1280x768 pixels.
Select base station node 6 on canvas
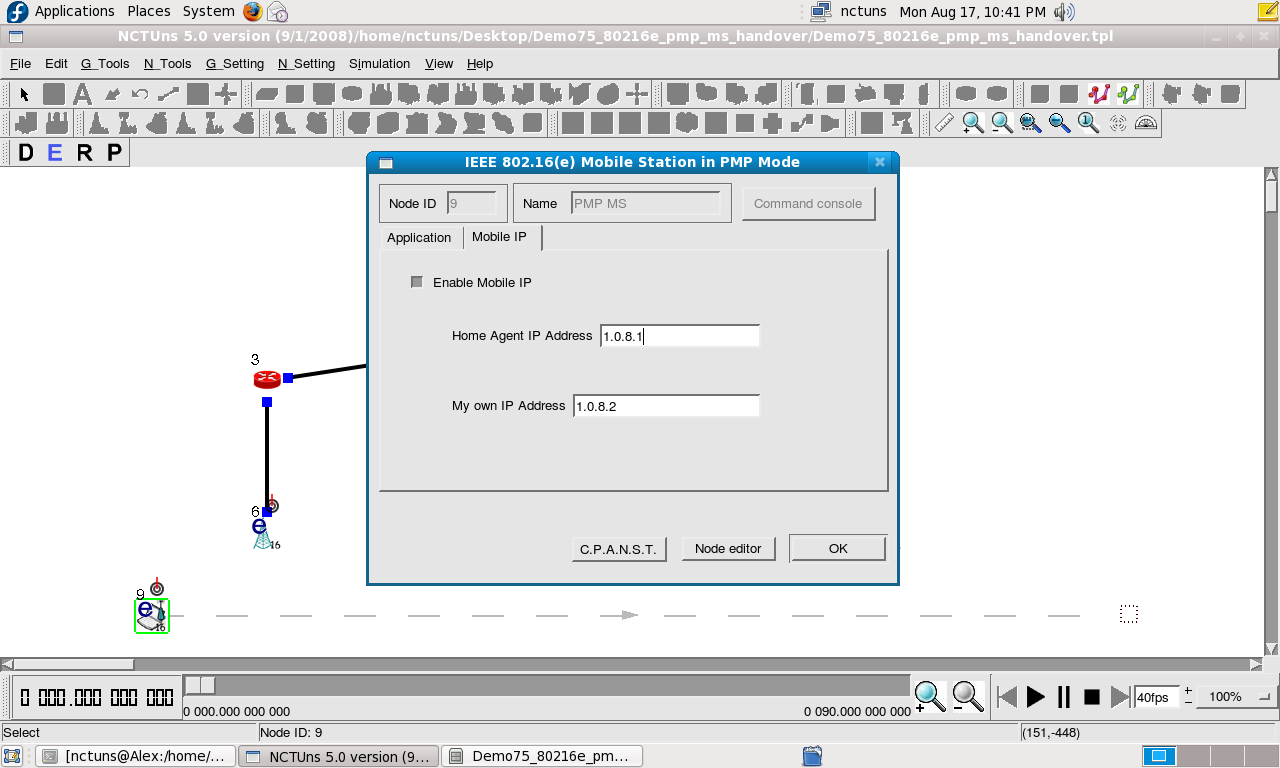coord(262,534)
